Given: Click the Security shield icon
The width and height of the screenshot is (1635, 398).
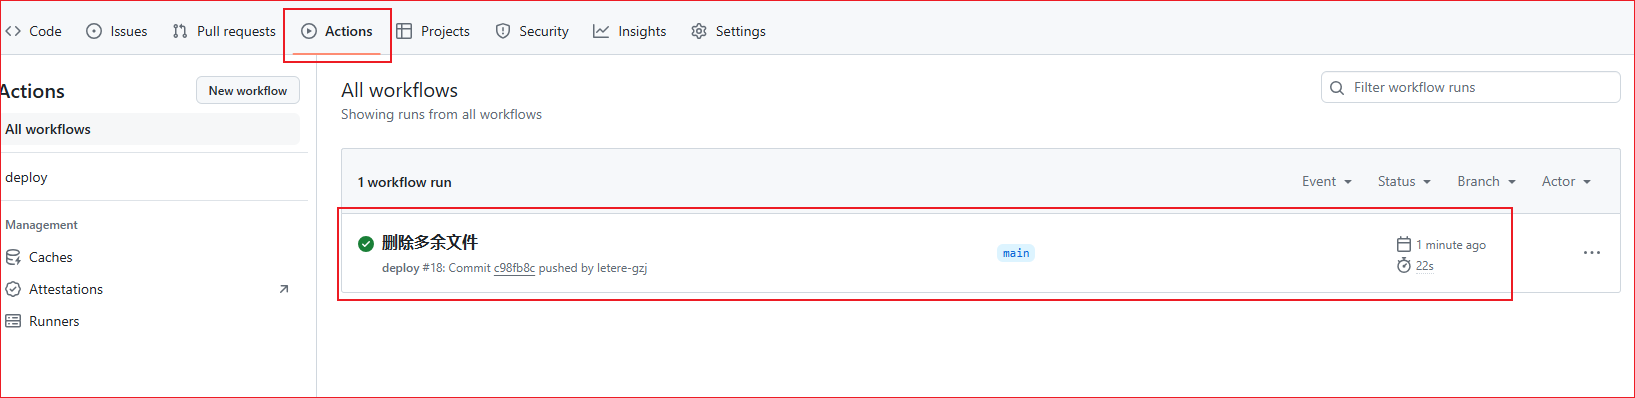Looking at the screenshot, I should pyautogui.click(x=503, y=31).
